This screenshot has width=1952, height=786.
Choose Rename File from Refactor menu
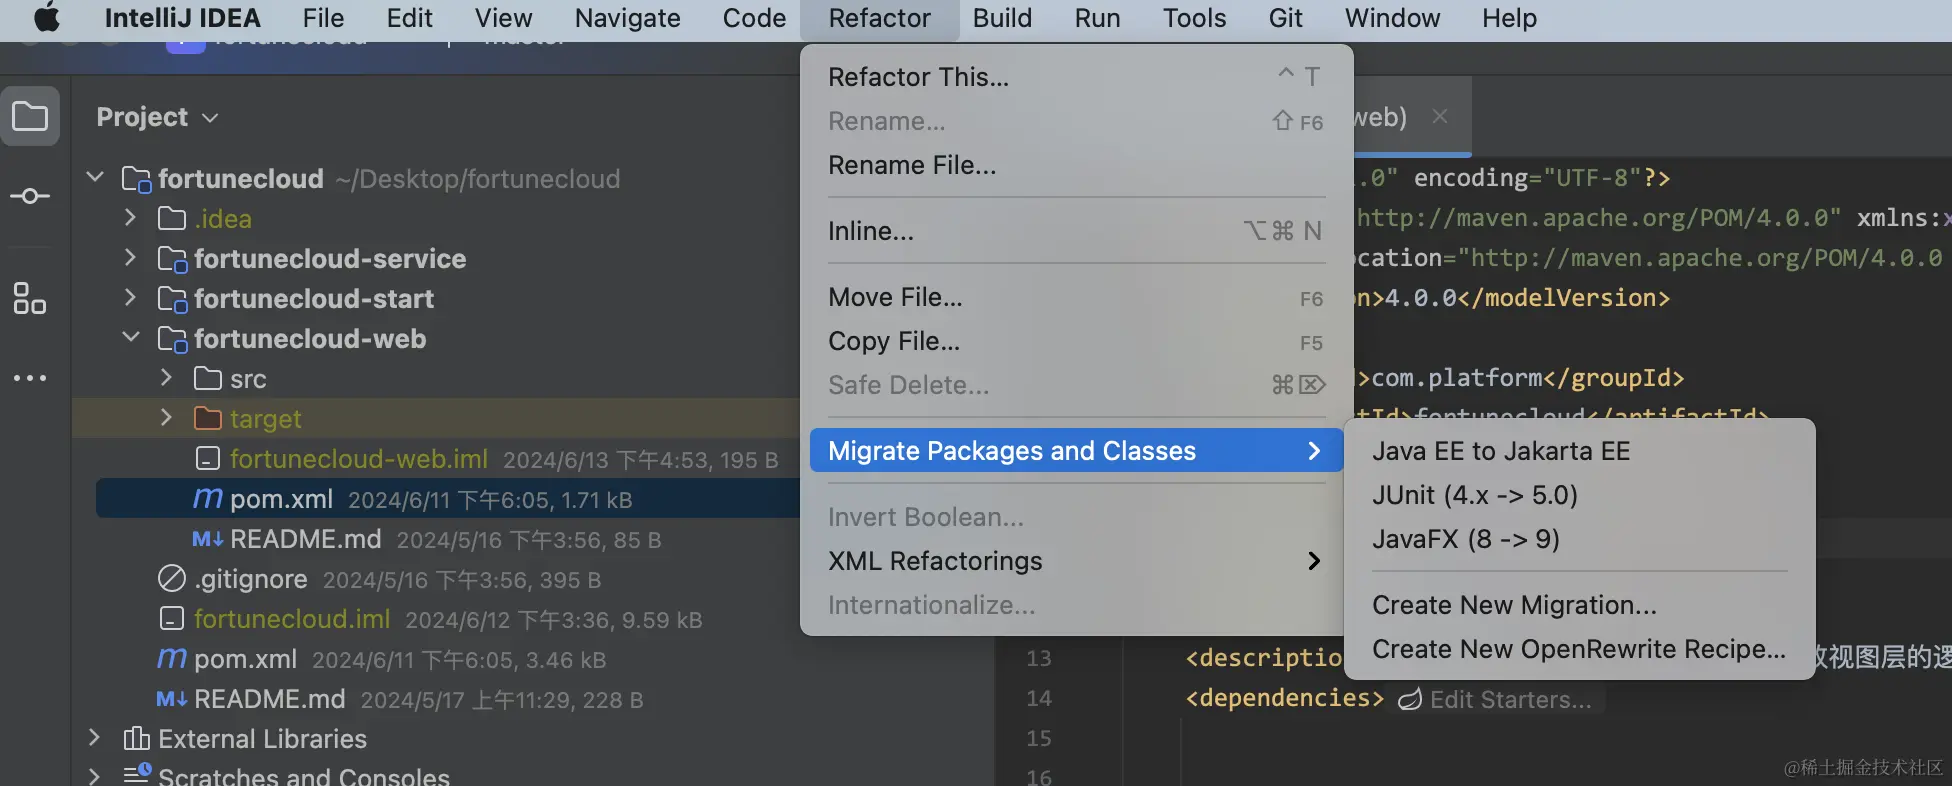point(912,165)
